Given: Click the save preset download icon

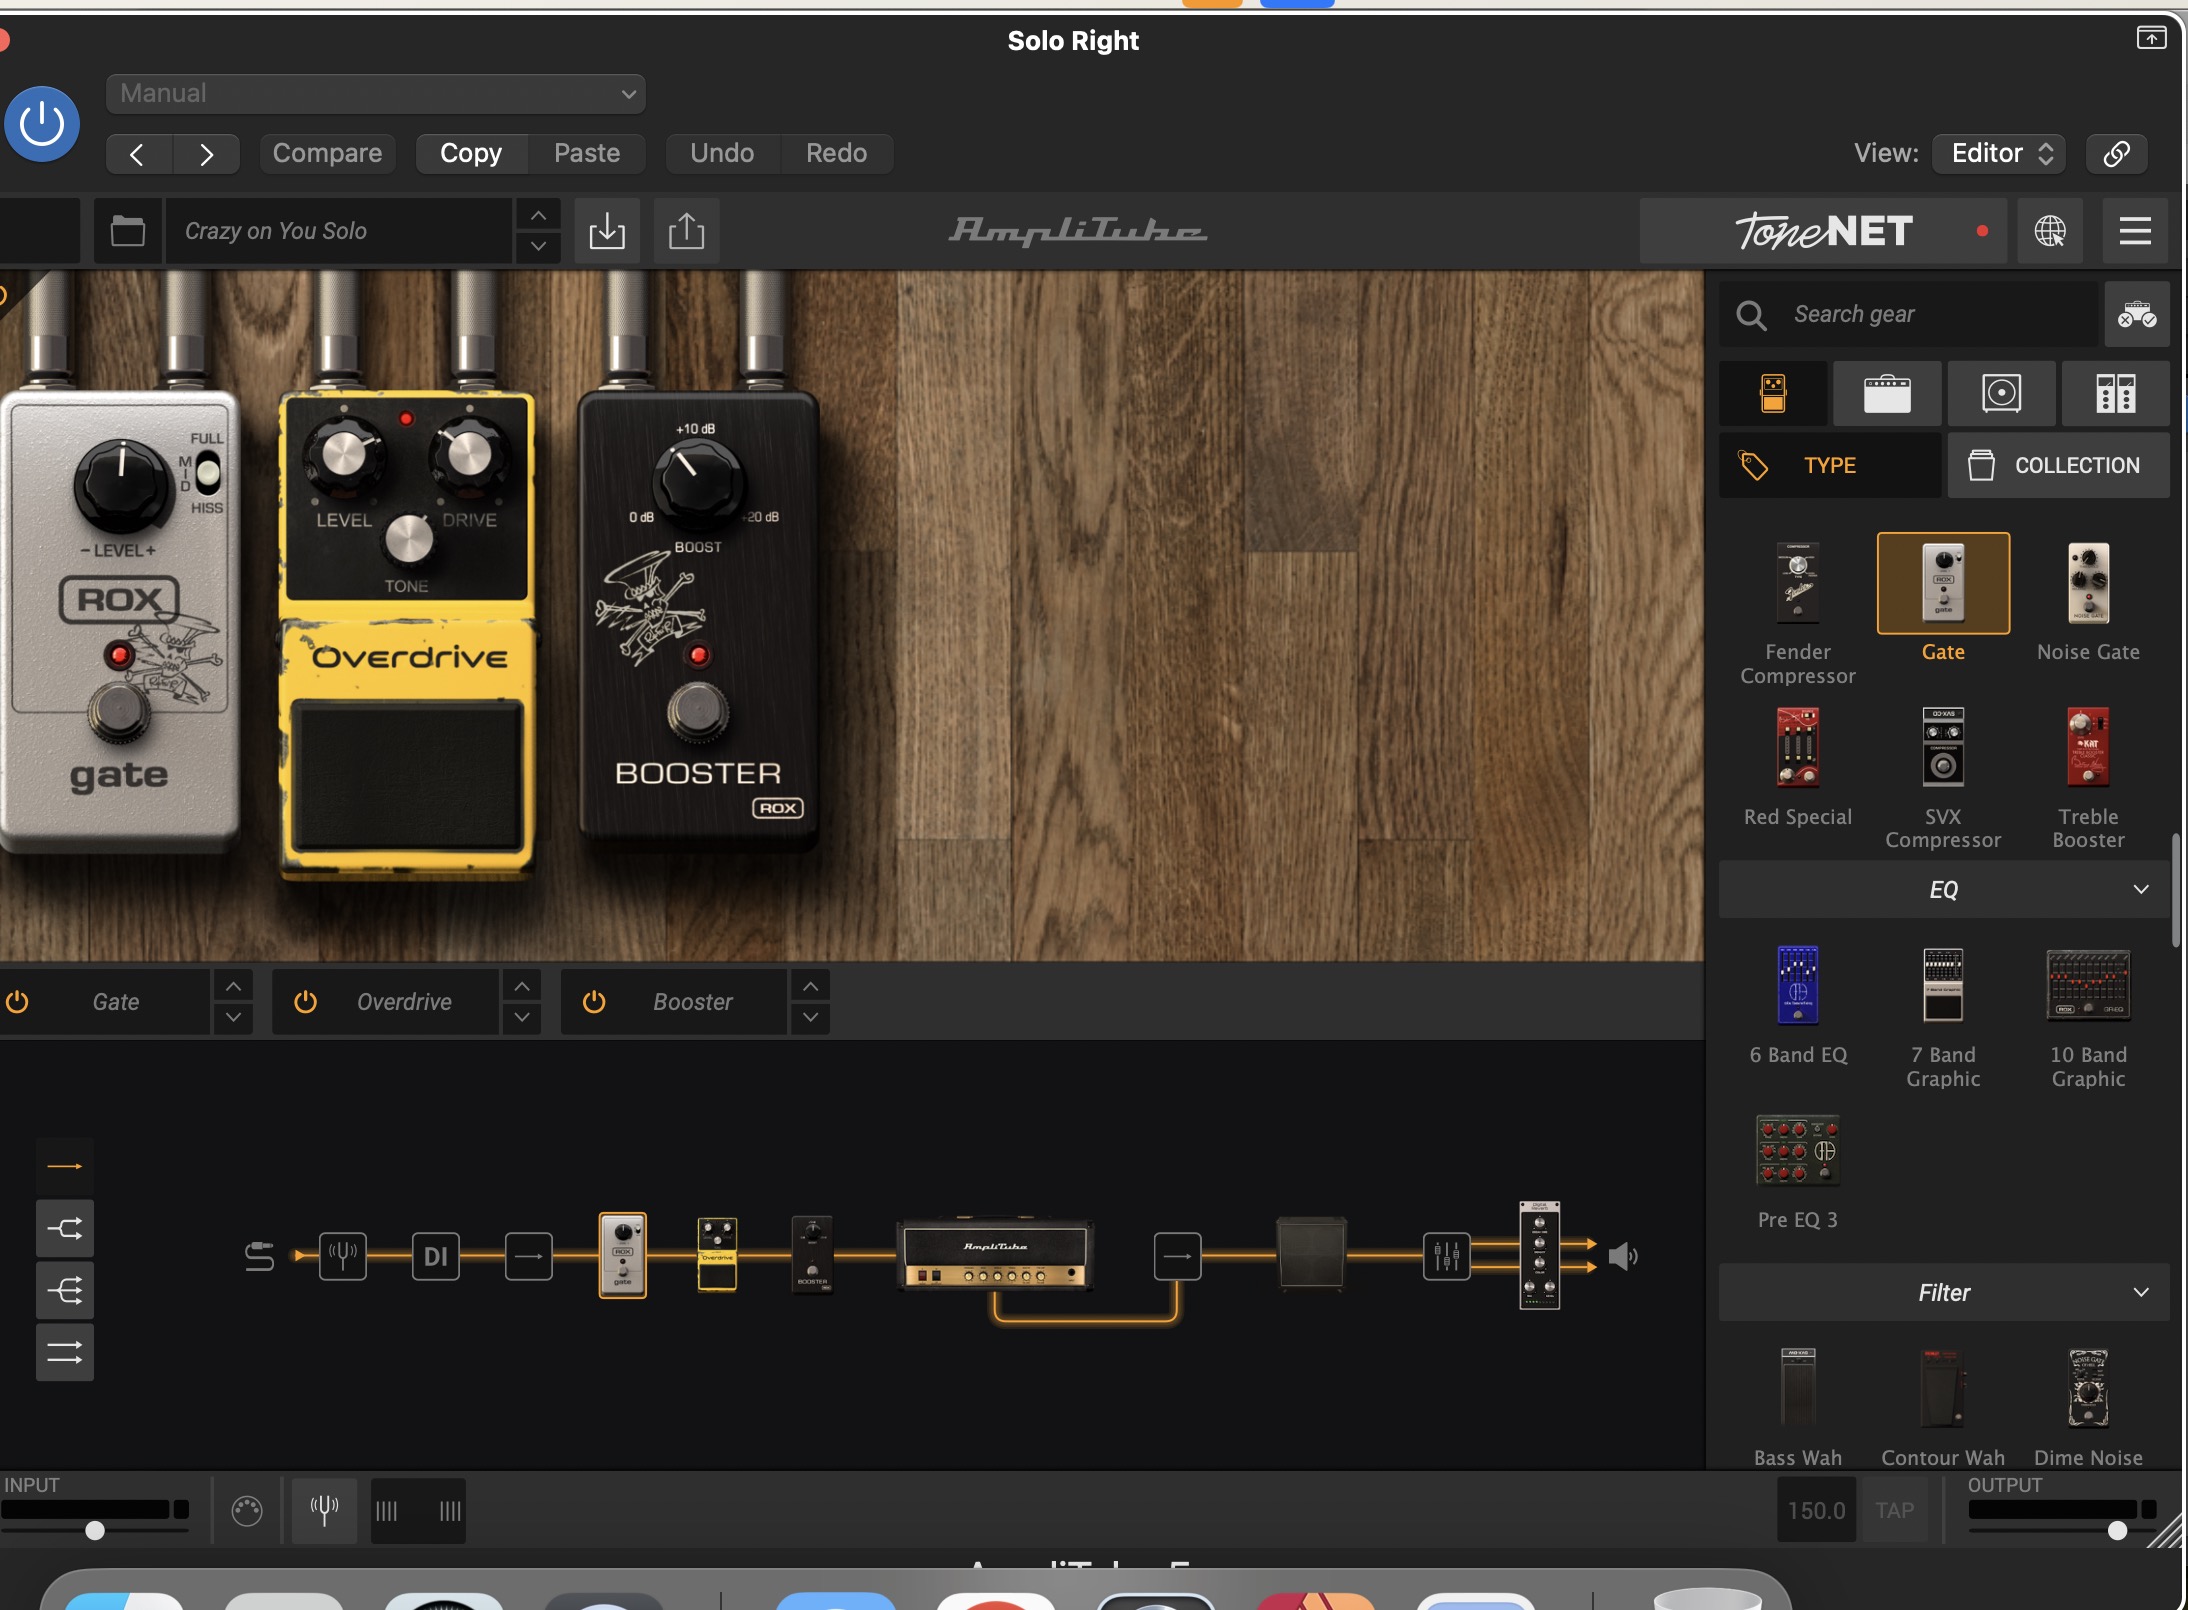Looking at the screenshot, I should 607,231.
